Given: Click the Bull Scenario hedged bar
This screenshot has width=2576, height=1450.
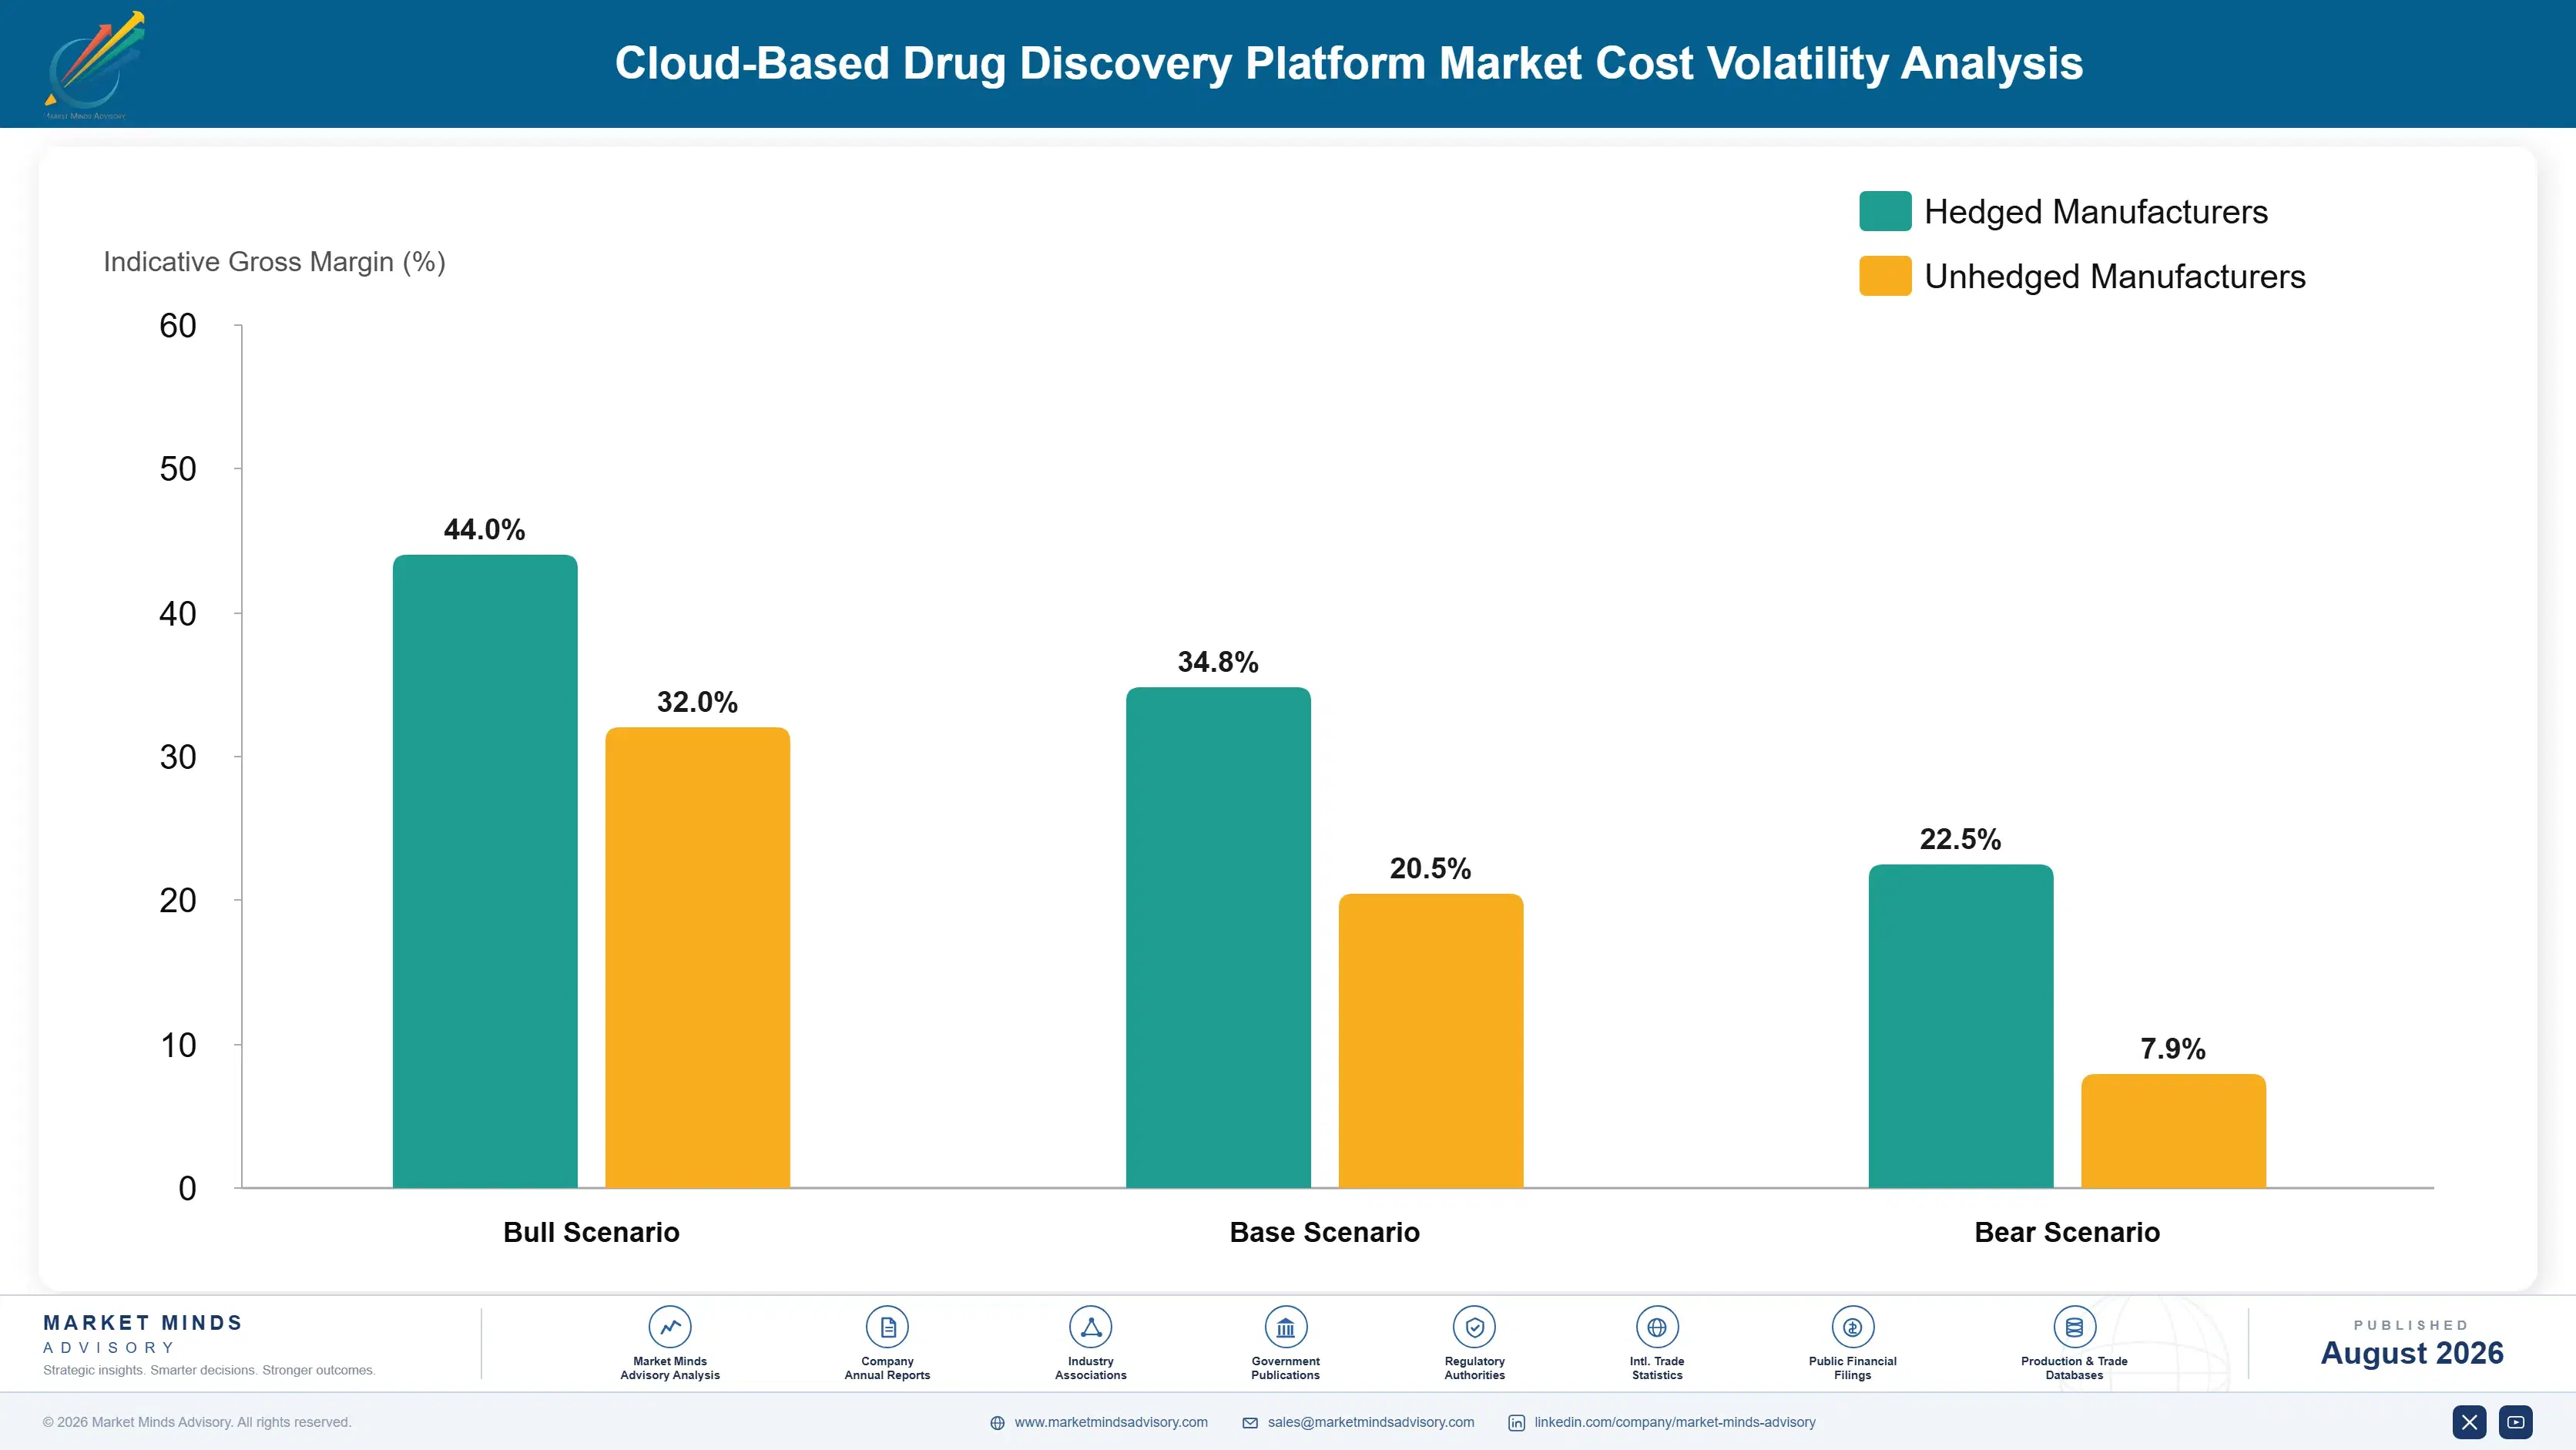Looking at the screenshot, I should pyautogui.click(x=485, y=871).
